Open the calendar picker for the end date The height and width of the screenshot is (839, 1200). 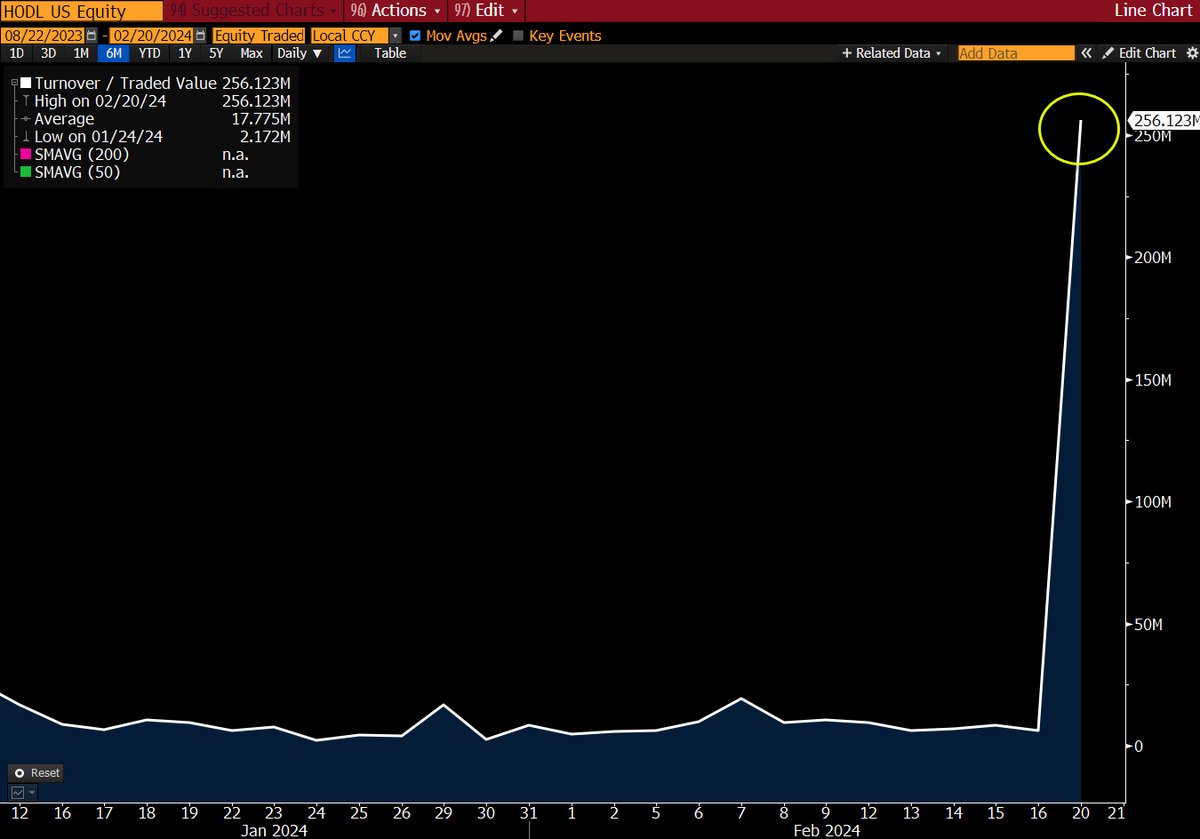pos(200,35)
